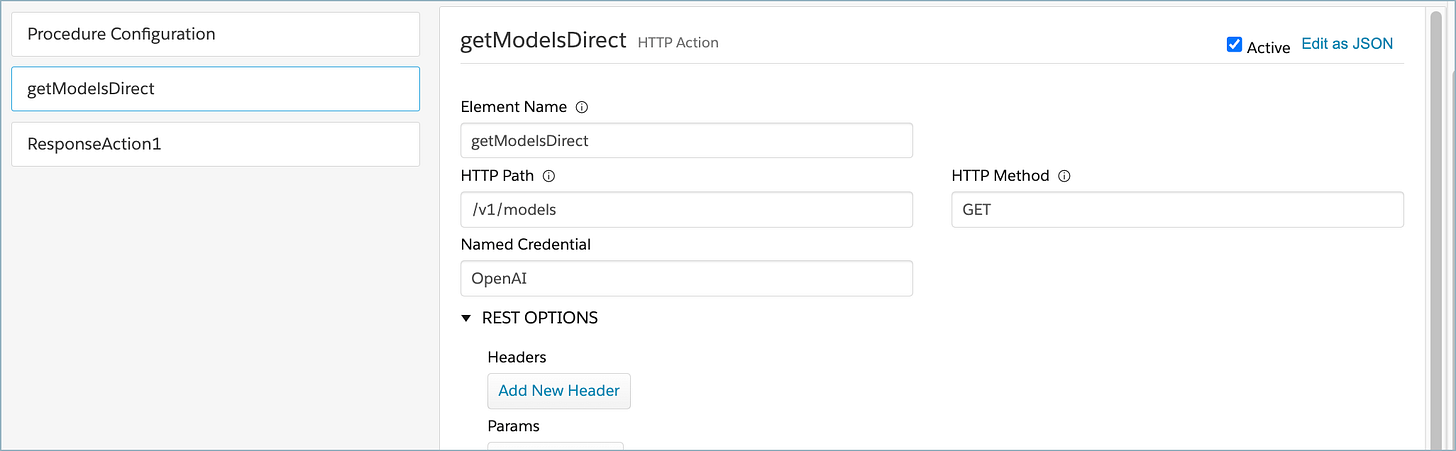This screenshot has height=451, width=1456.
Task: Click the HTTP Action subtitle text
Action: coord(678,43)
